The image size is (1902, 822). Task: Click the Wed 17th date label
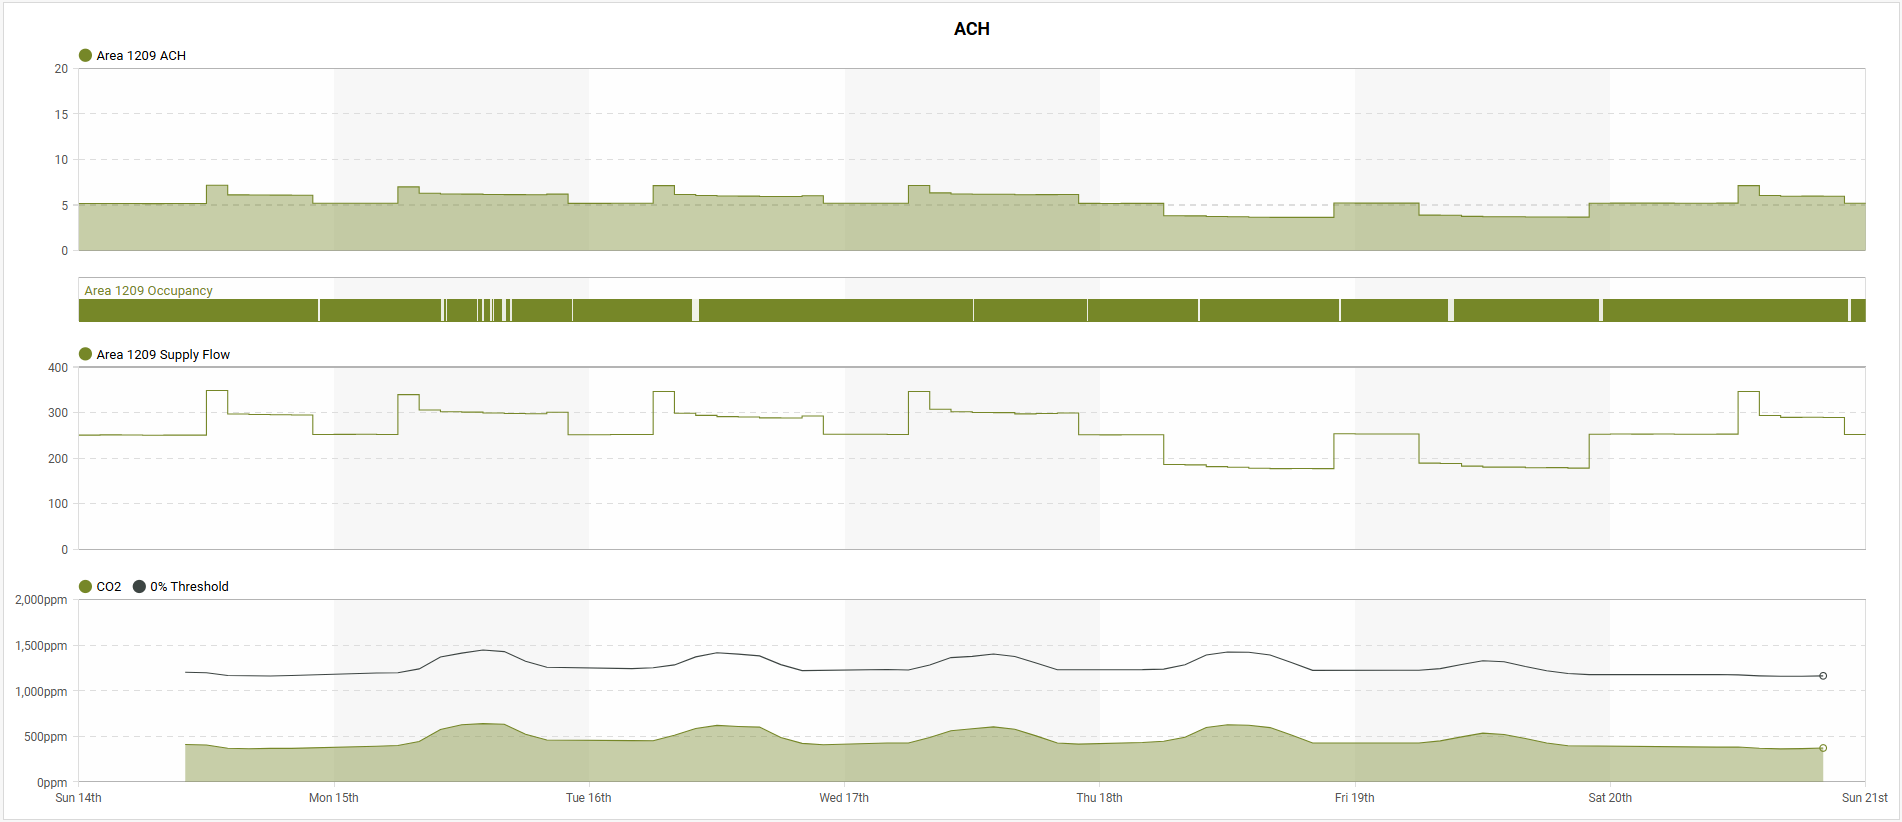click(844, 798)
